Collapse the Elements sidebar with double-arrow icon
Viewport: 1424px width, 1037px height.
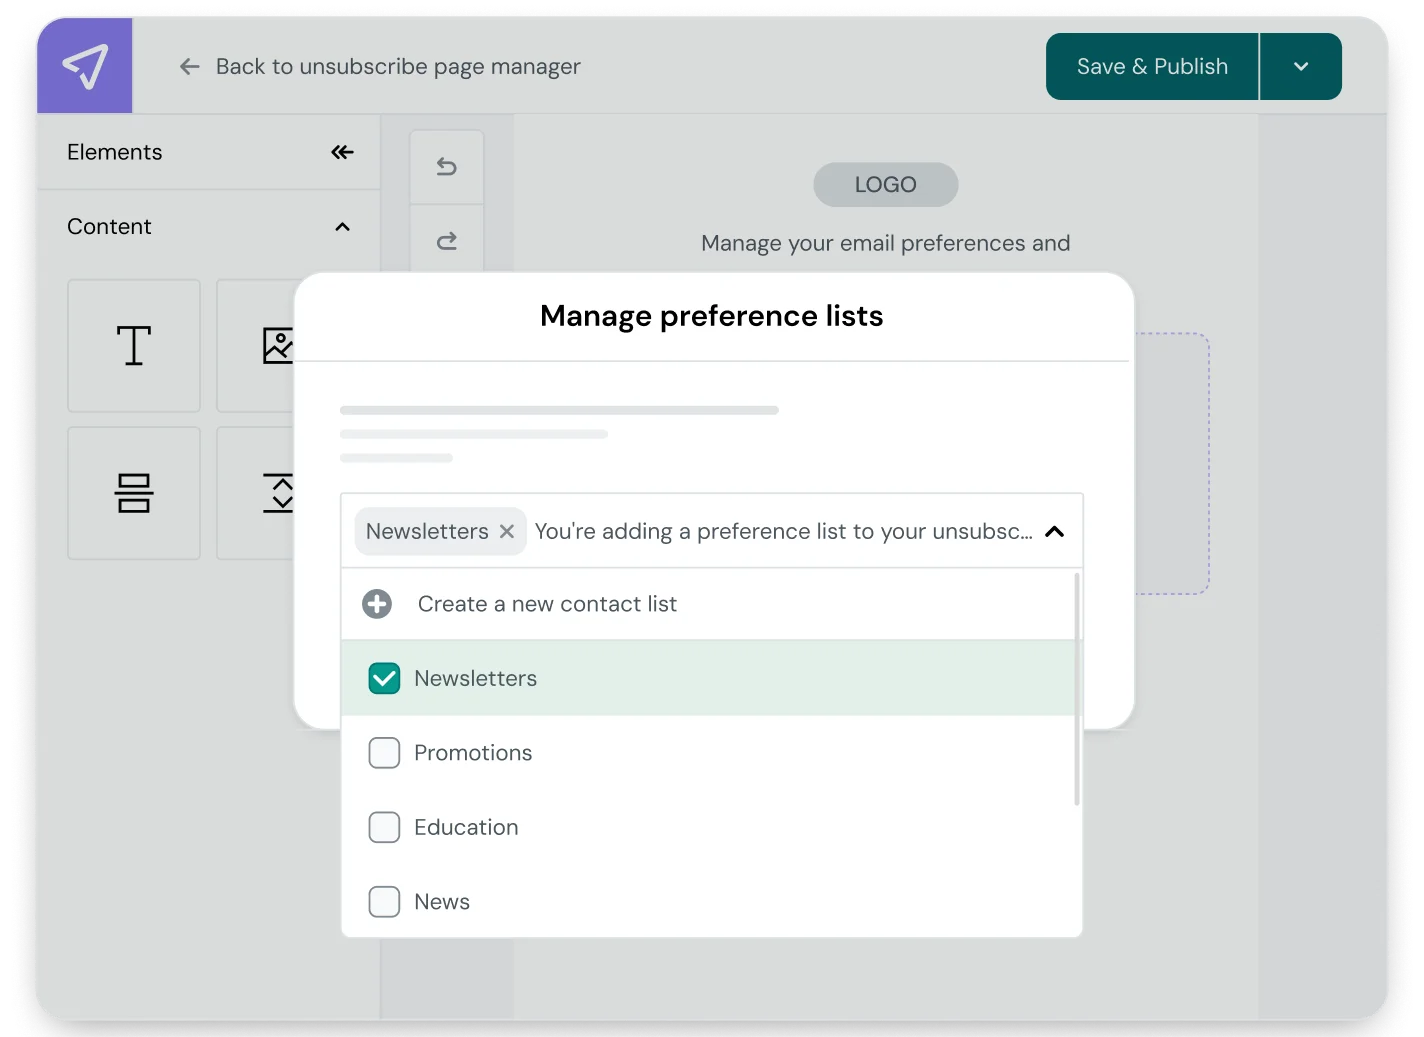click(342, 152)
